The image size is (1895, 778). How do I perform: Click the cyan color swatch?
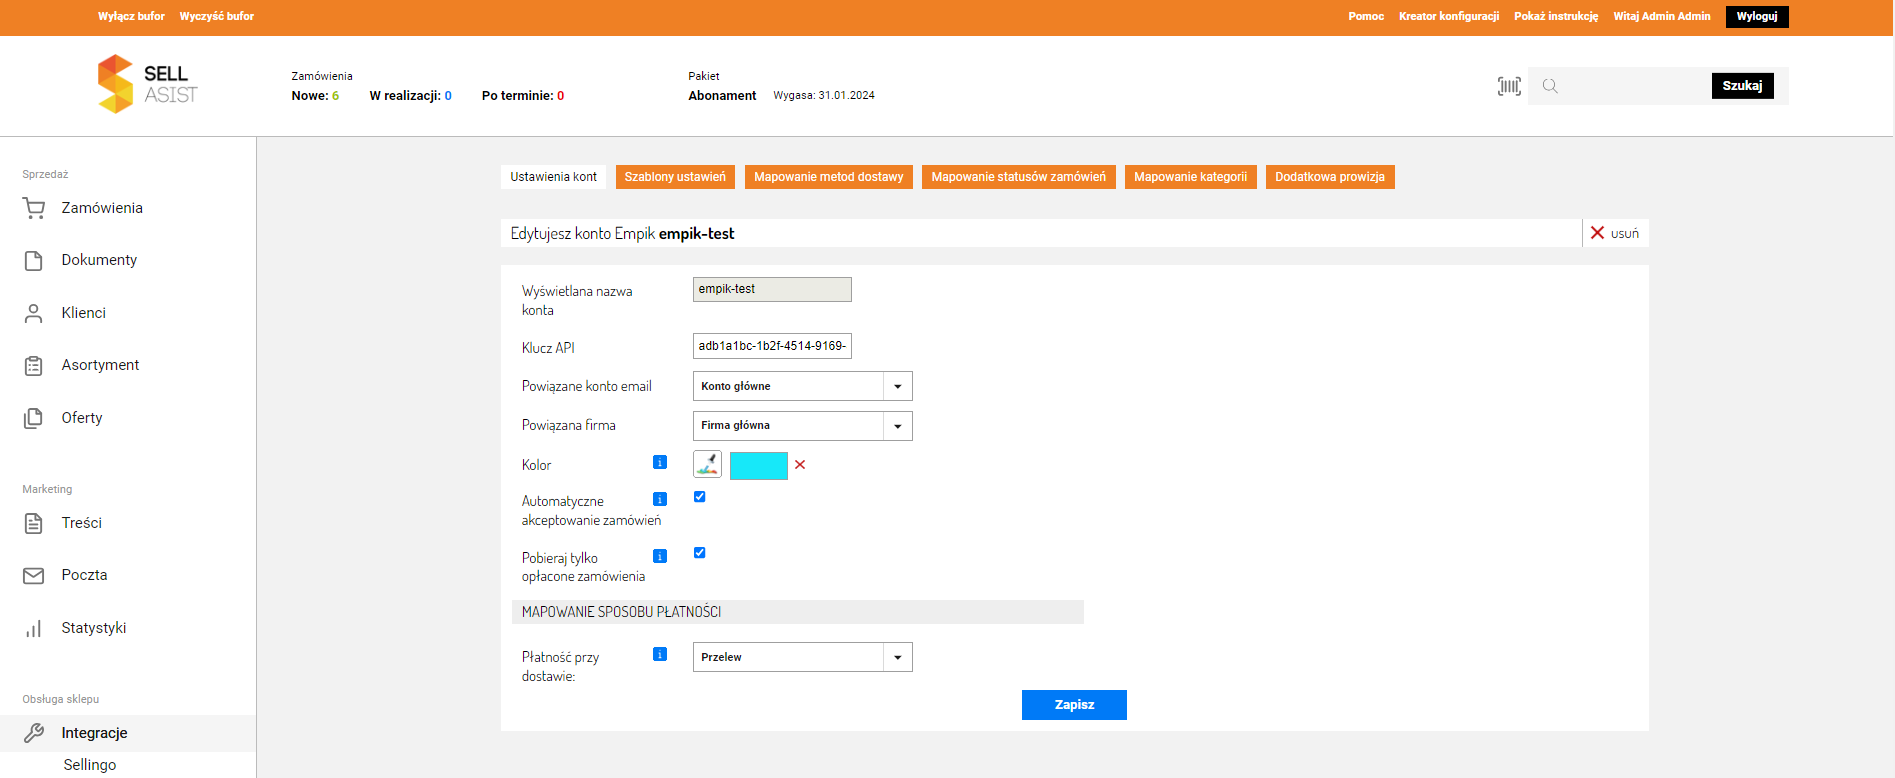pos(758,466)
